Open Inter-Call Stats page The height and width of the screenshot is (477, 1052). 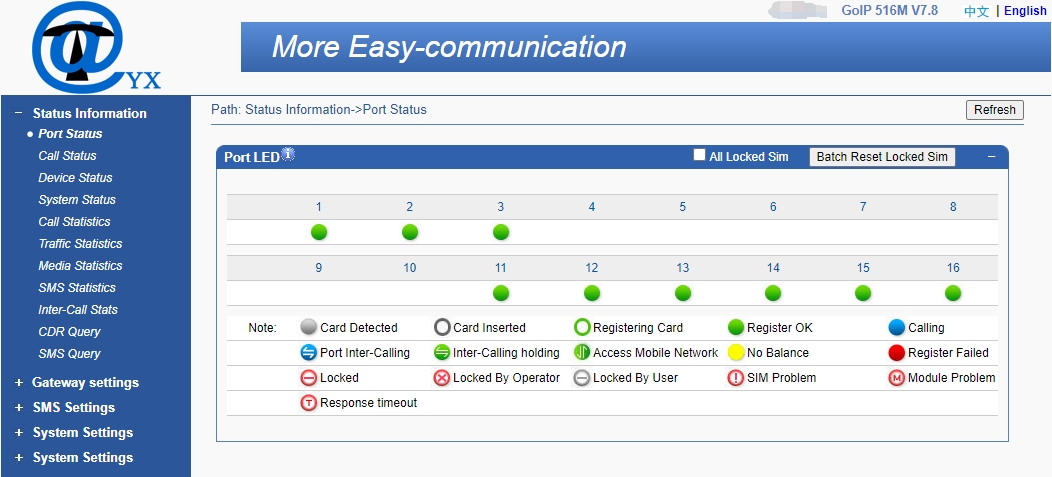[78, 310]
